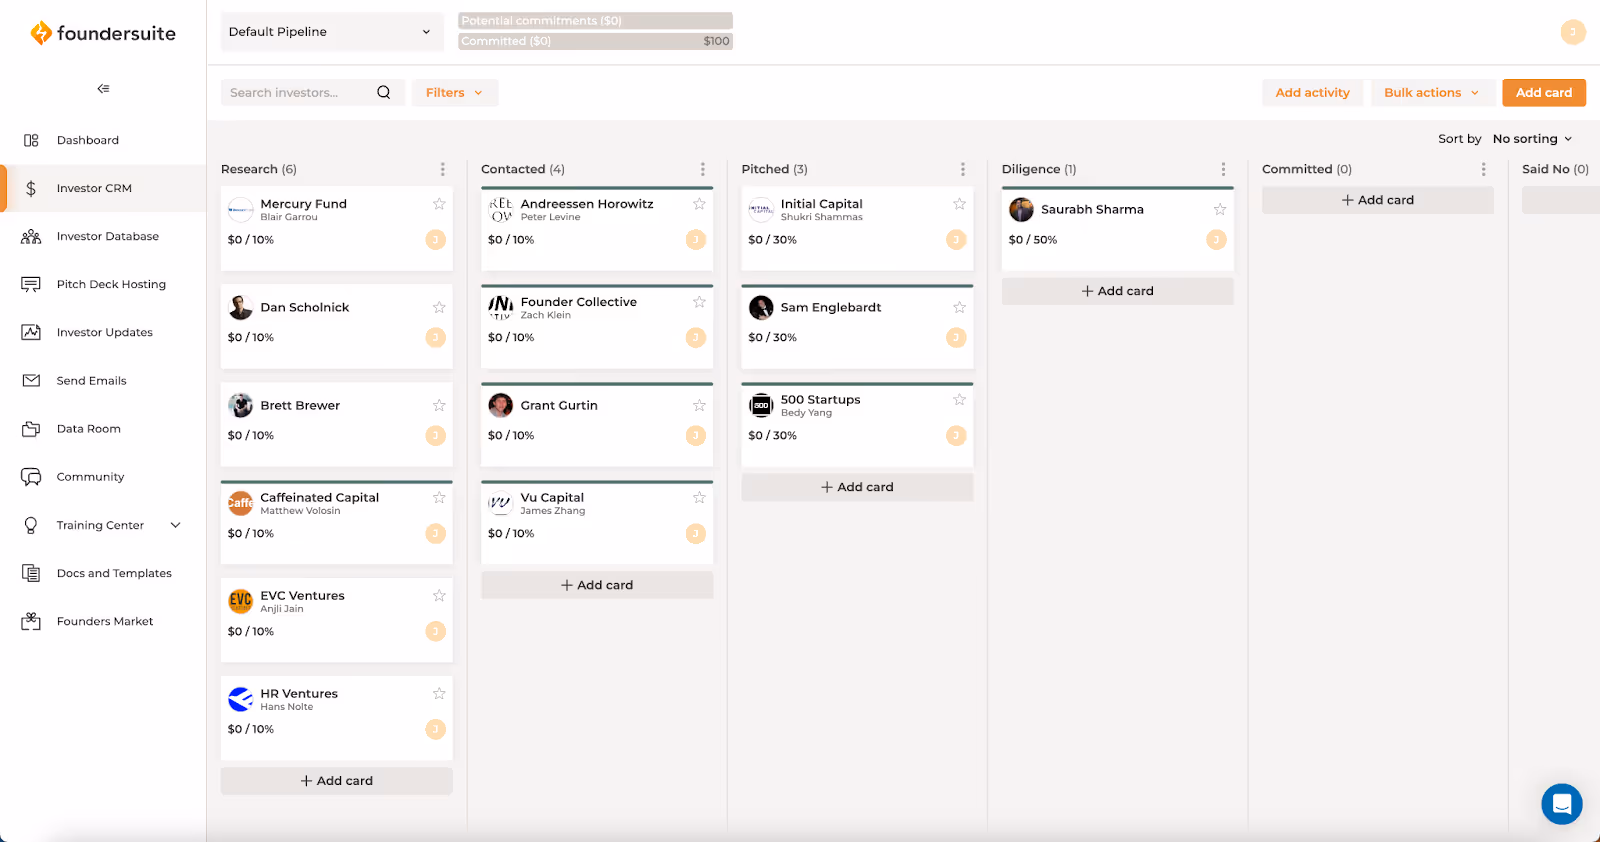This screenshot has height=842, width=1600.
Task: Go to Investor Database
Action: point(108,236)
